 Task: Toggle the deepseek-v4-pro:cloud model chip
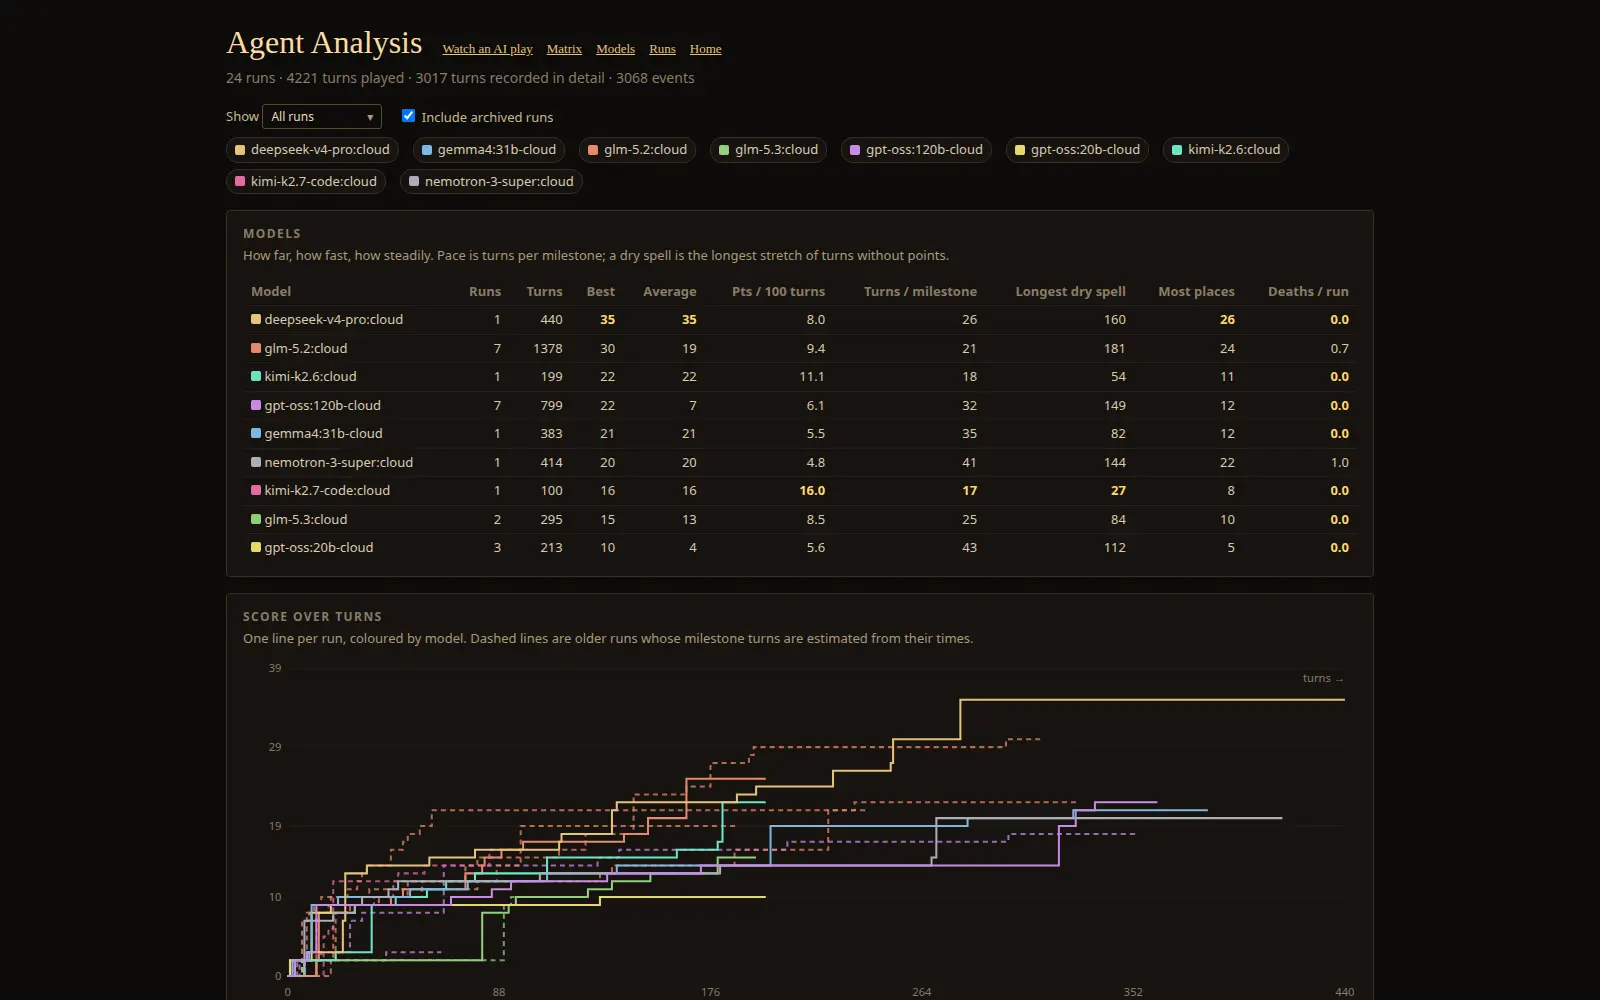(x=312, y=150)
